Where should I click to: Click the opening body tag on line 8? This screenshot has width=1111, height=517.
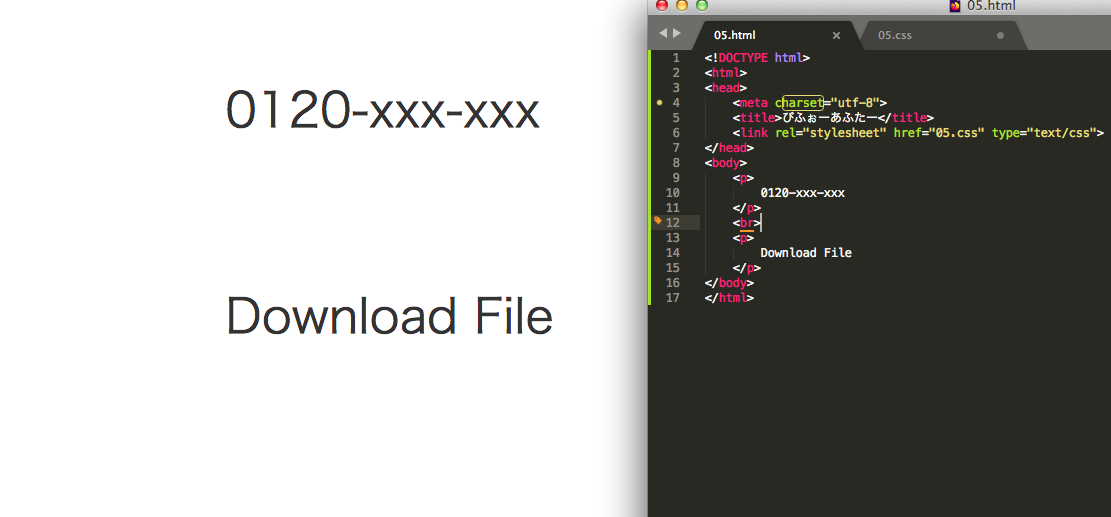[x=726, y=163]
